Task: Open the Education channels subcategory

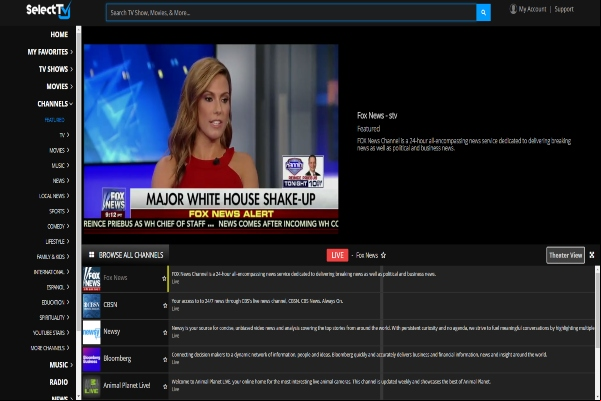Action: tap(56, 302)
